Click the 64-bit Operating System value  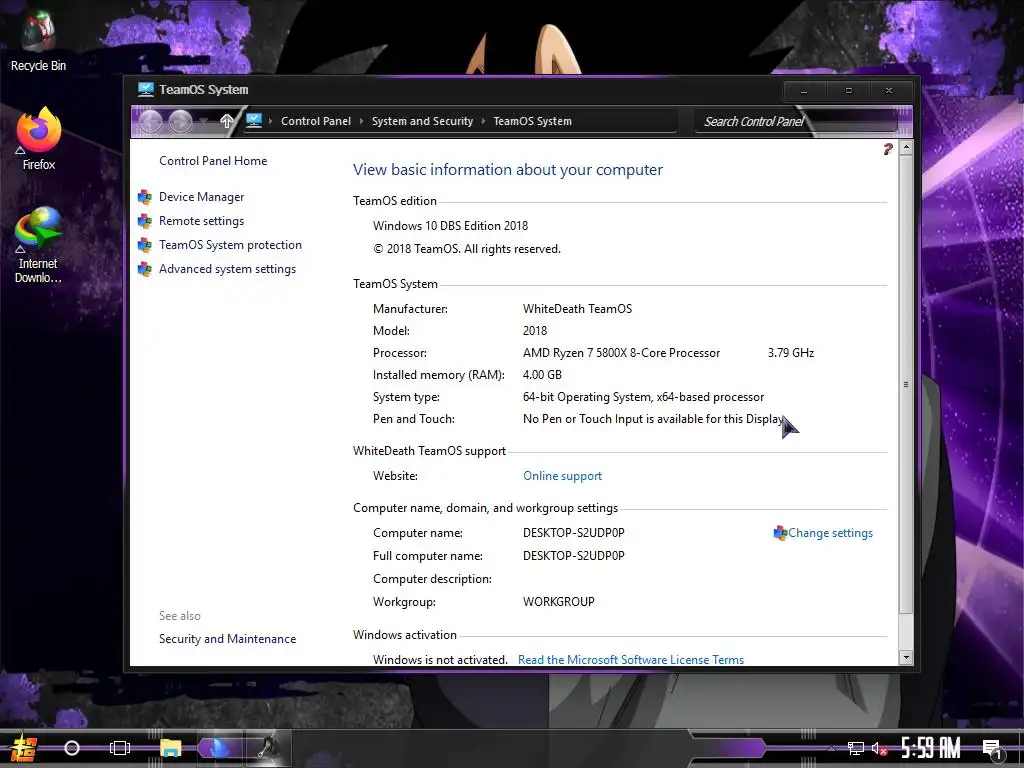[643, 397]
